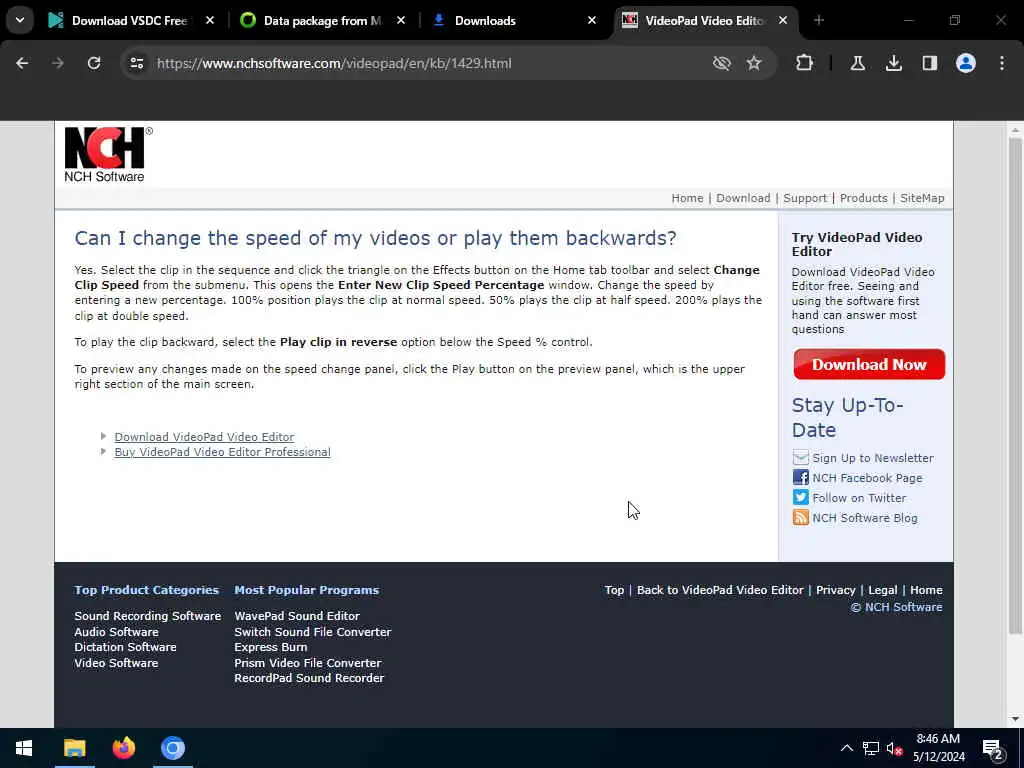Screen dimensions: 1024x768
Task: Click the Chromium icon in the taskbar
Action: (173, 748)
